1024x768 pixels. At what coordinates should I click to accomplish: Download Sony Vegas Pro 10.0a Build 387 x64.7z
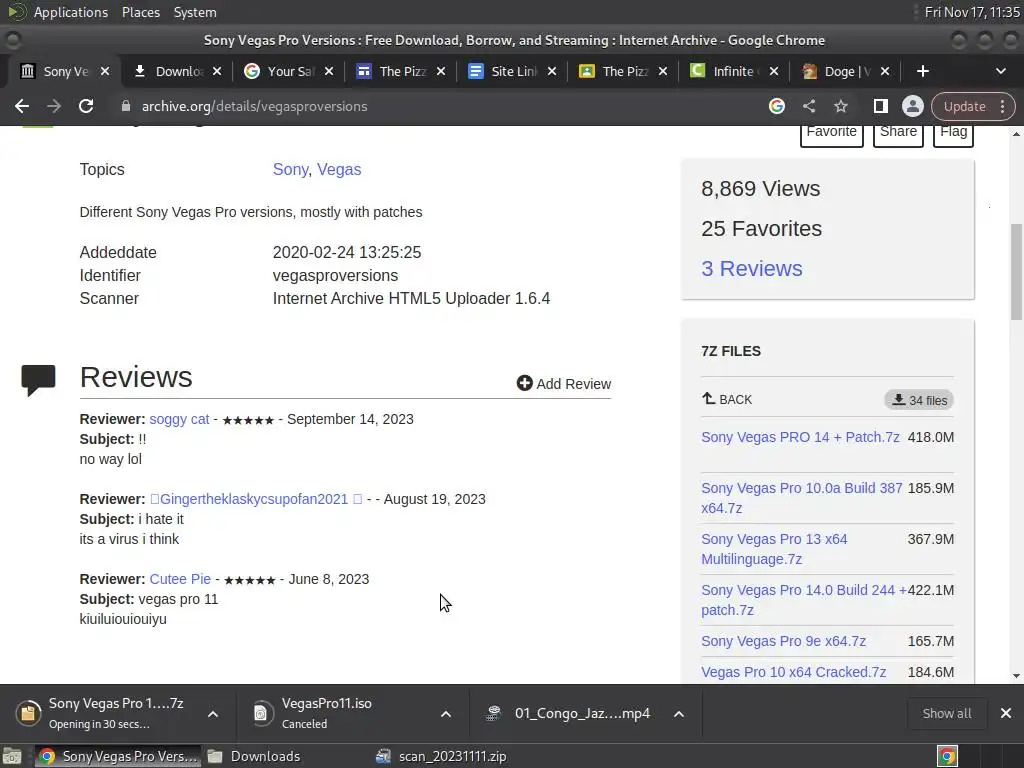tap(801, 498)
